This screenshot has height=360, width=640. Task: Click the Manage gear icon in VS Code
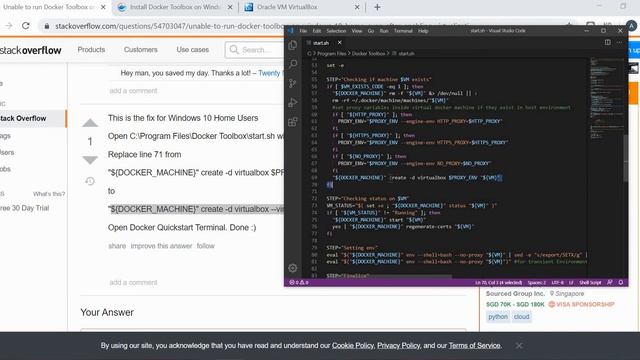(x=293, y=268)
